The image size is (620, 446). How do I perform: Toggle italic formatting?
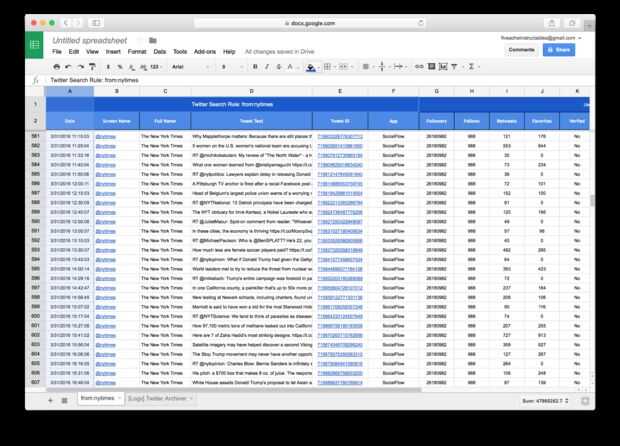click(x=267, y=67)
